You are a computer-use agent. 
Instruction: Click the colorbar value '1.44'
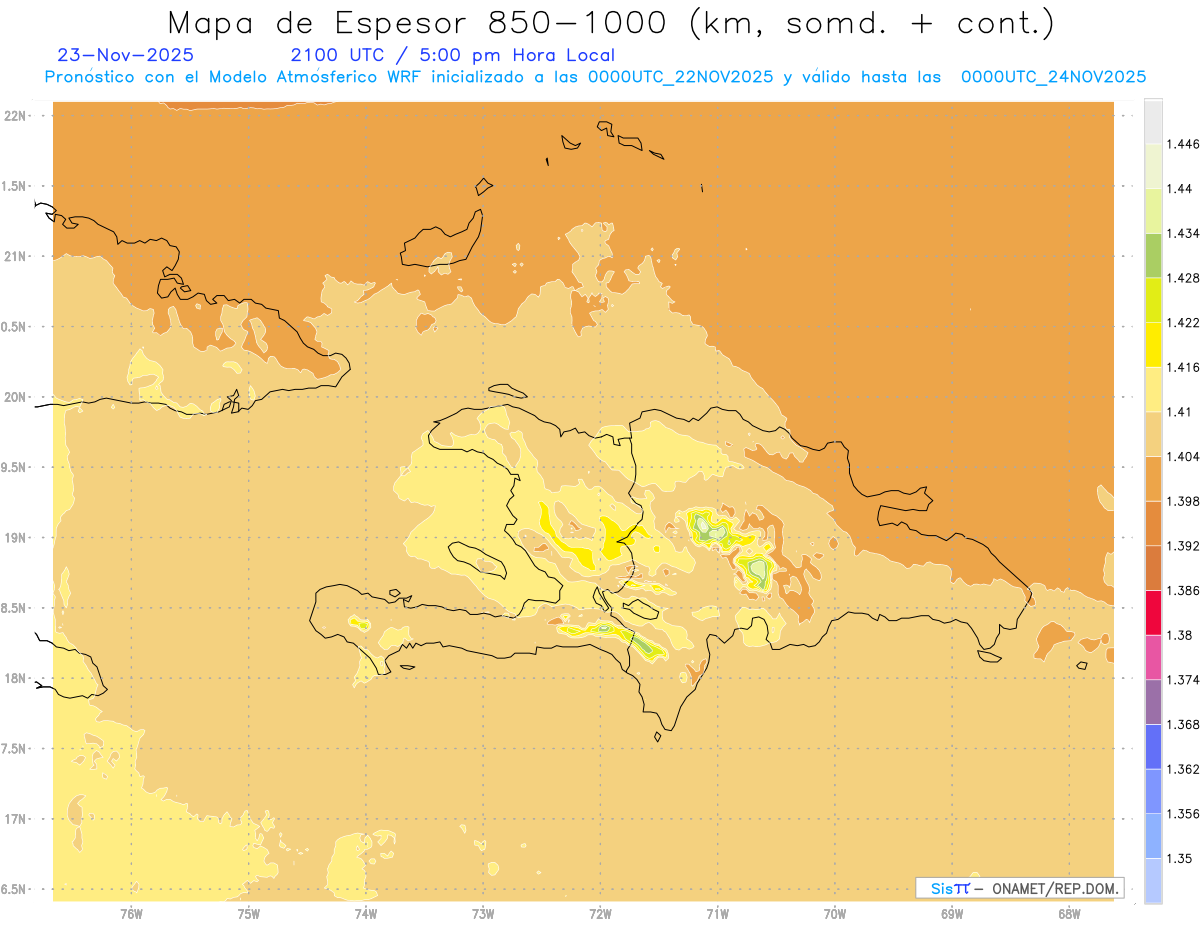(x=1181, y=188)
